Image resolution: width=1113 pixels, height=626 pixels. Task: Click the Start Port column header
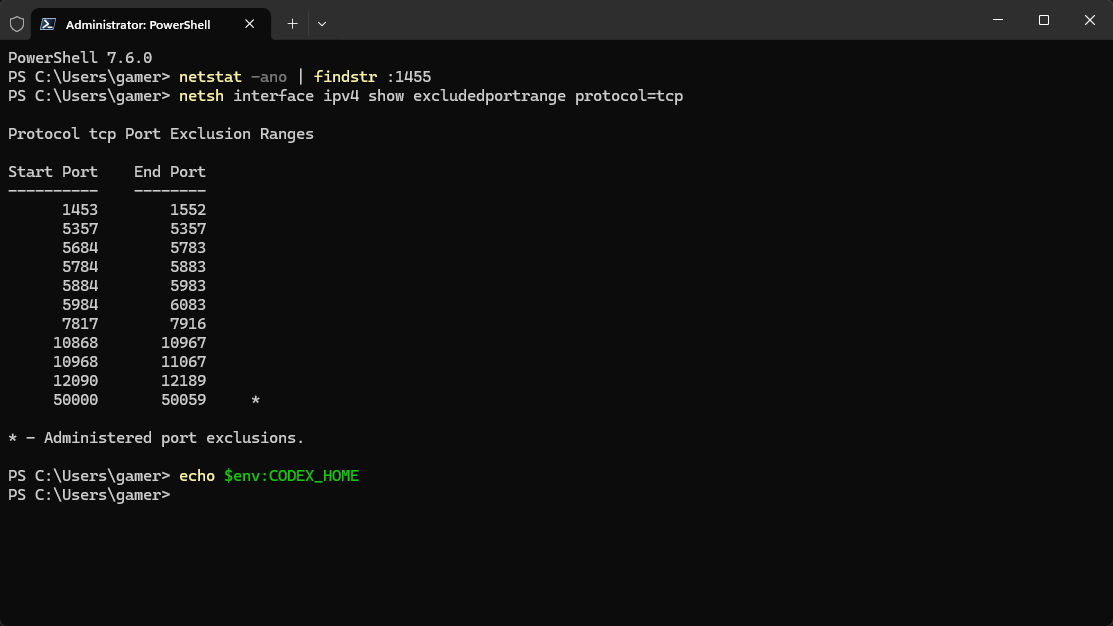tap(53, 172)
